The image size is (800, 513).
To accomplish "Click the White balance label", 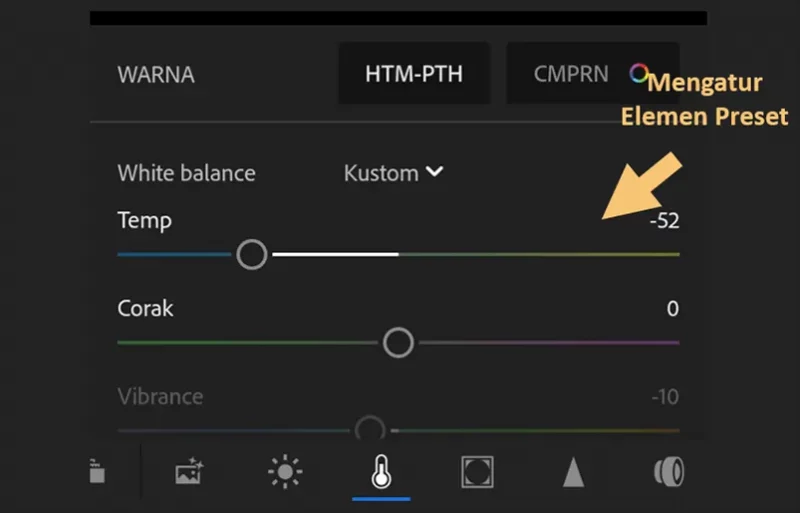I will 186,173.
